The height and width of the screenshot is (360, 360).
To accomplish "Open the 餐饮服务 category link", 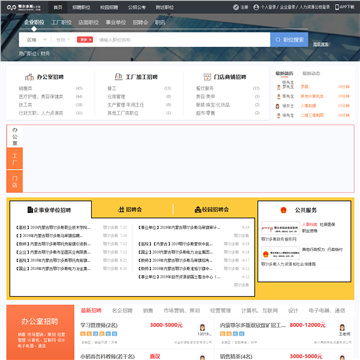I will [205, 88].
